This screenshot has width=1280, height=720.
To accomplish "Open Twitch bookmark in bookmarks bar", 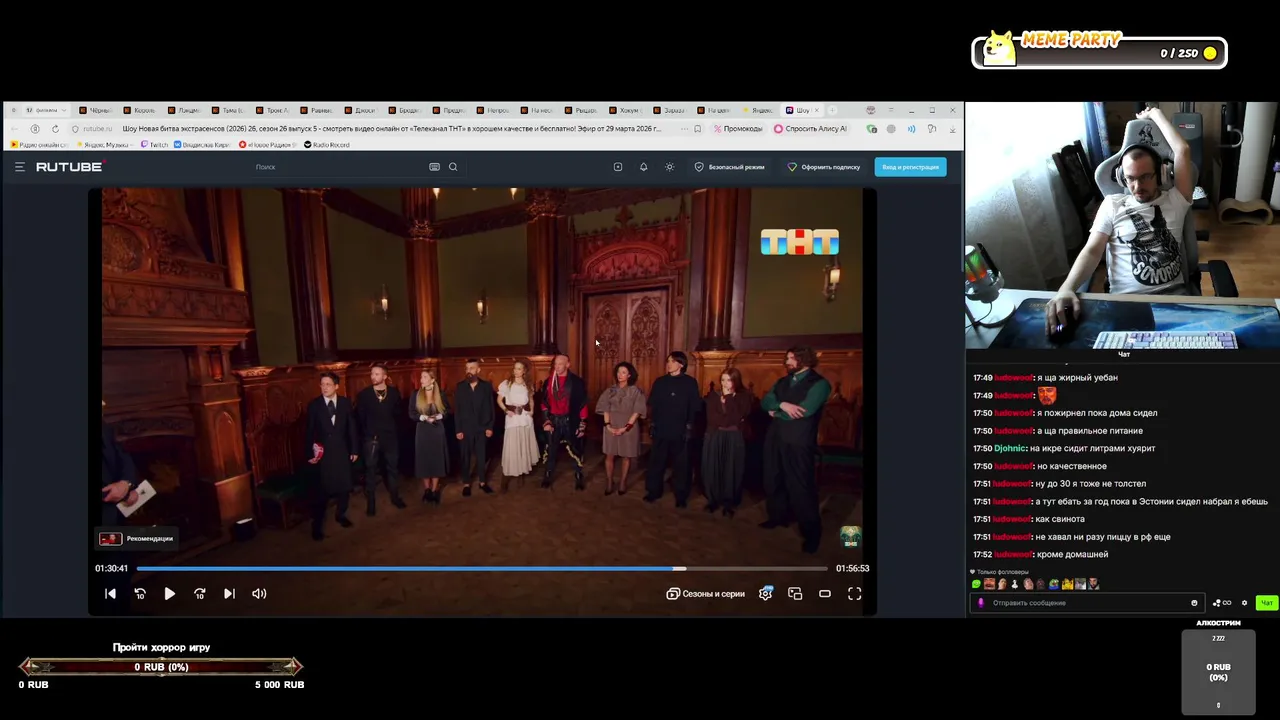I will coord(154,145).
